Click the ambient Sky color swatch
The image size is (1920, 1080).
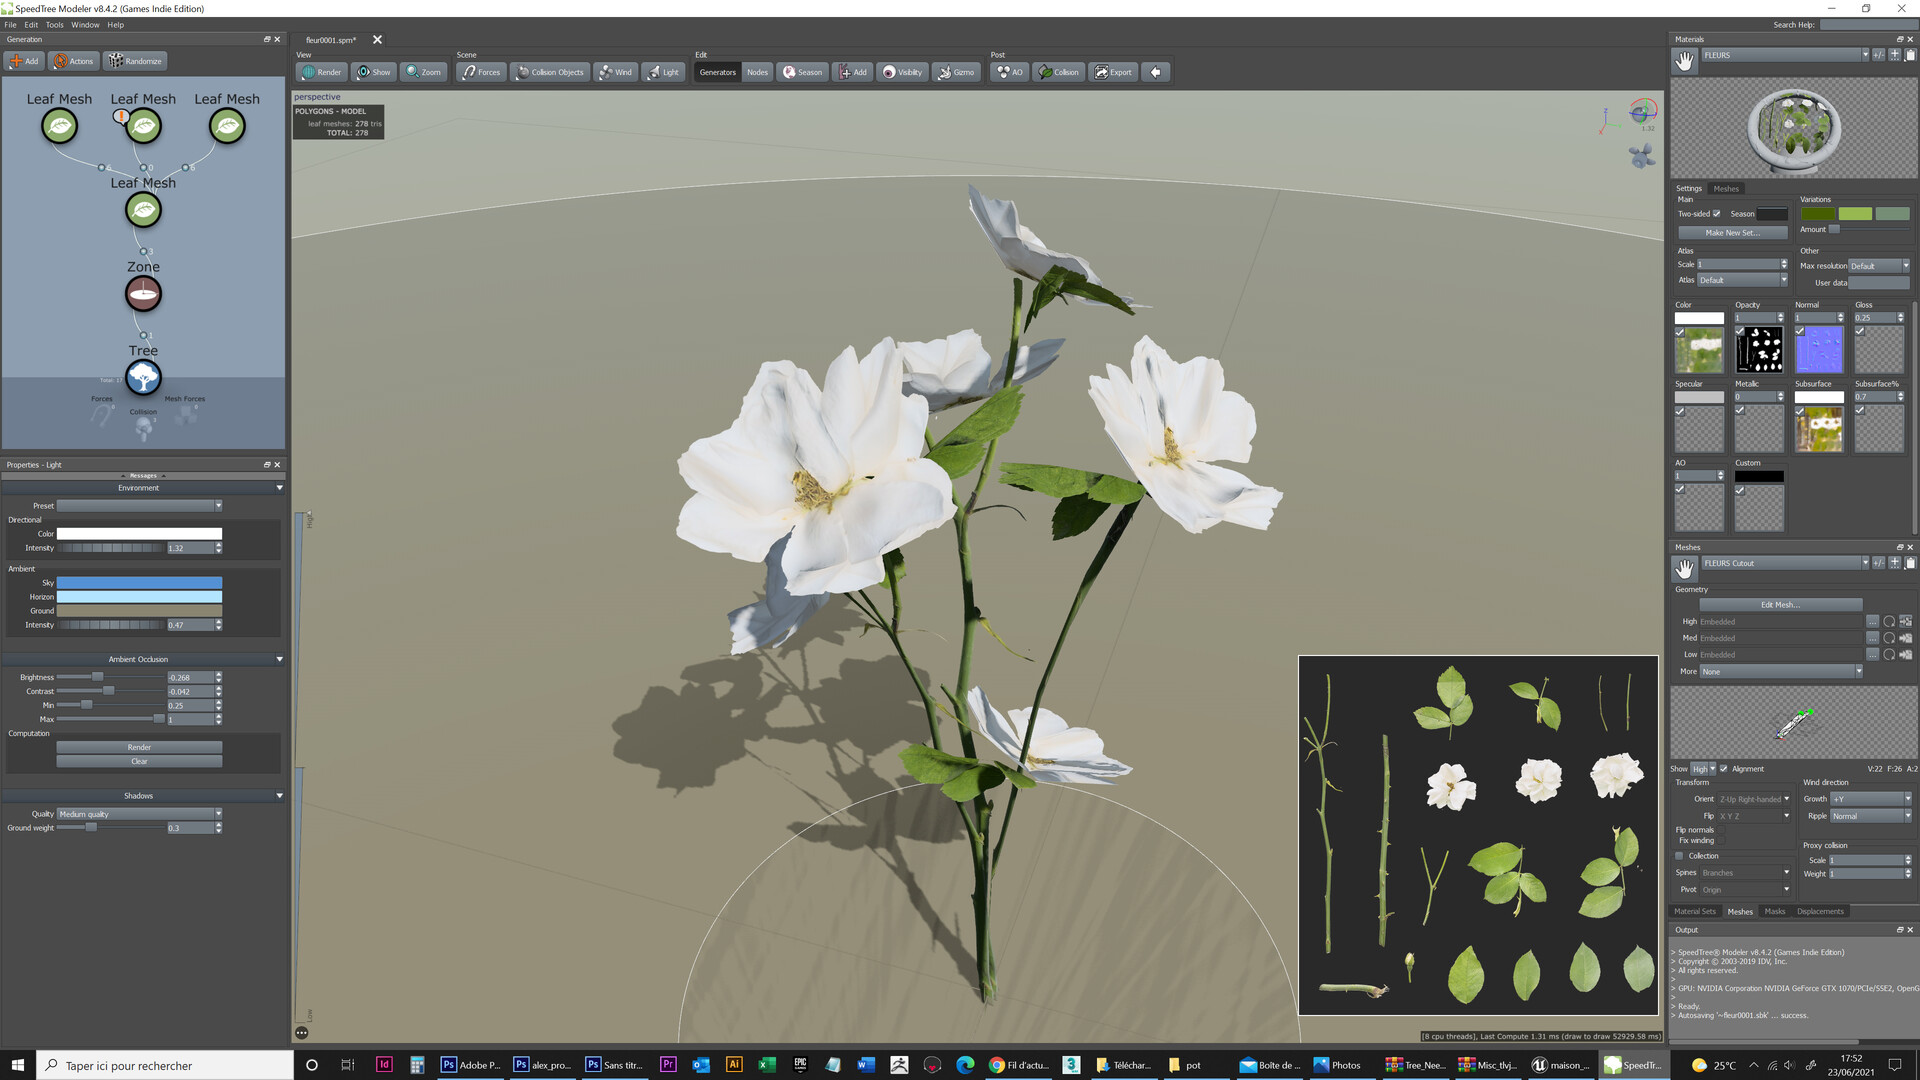pyautogui.click(x=139, y=583)
